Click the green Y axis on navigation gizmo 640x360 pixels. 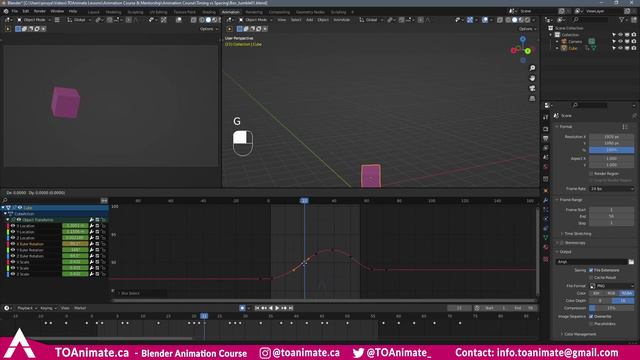point(528,51)
